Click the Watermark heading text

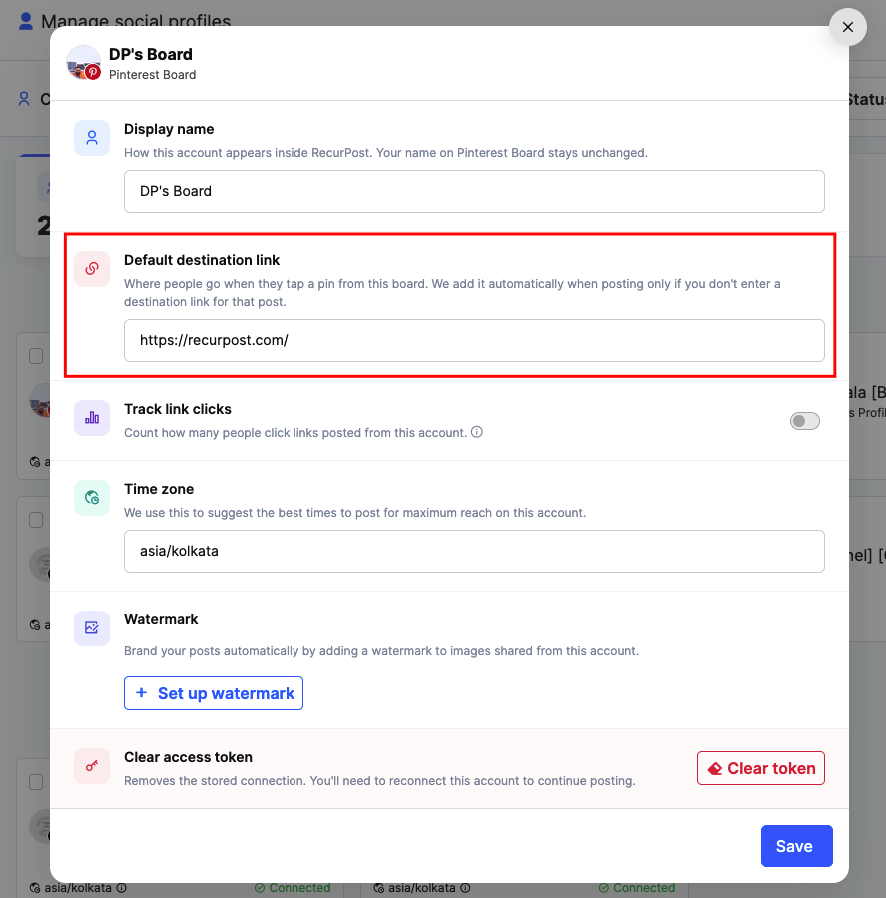coord(161,619)
